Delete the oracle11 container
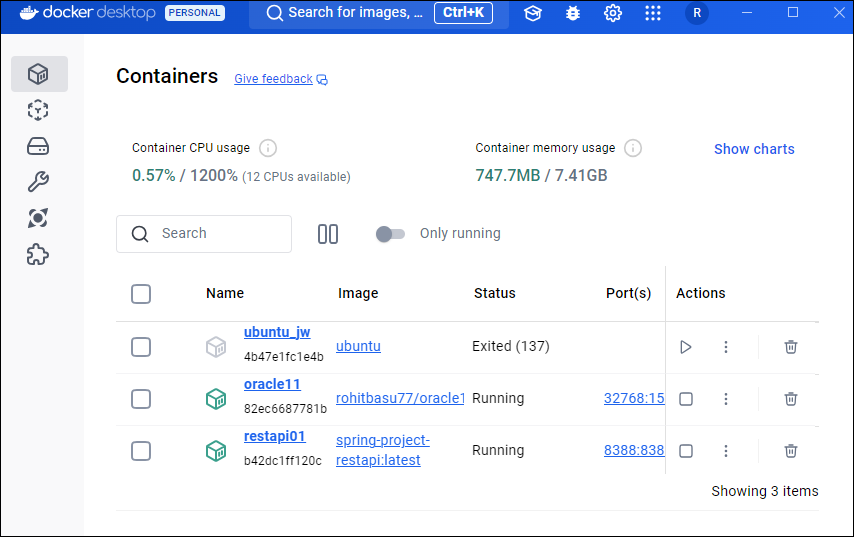854x537 pixels. (x=791, y=399)
